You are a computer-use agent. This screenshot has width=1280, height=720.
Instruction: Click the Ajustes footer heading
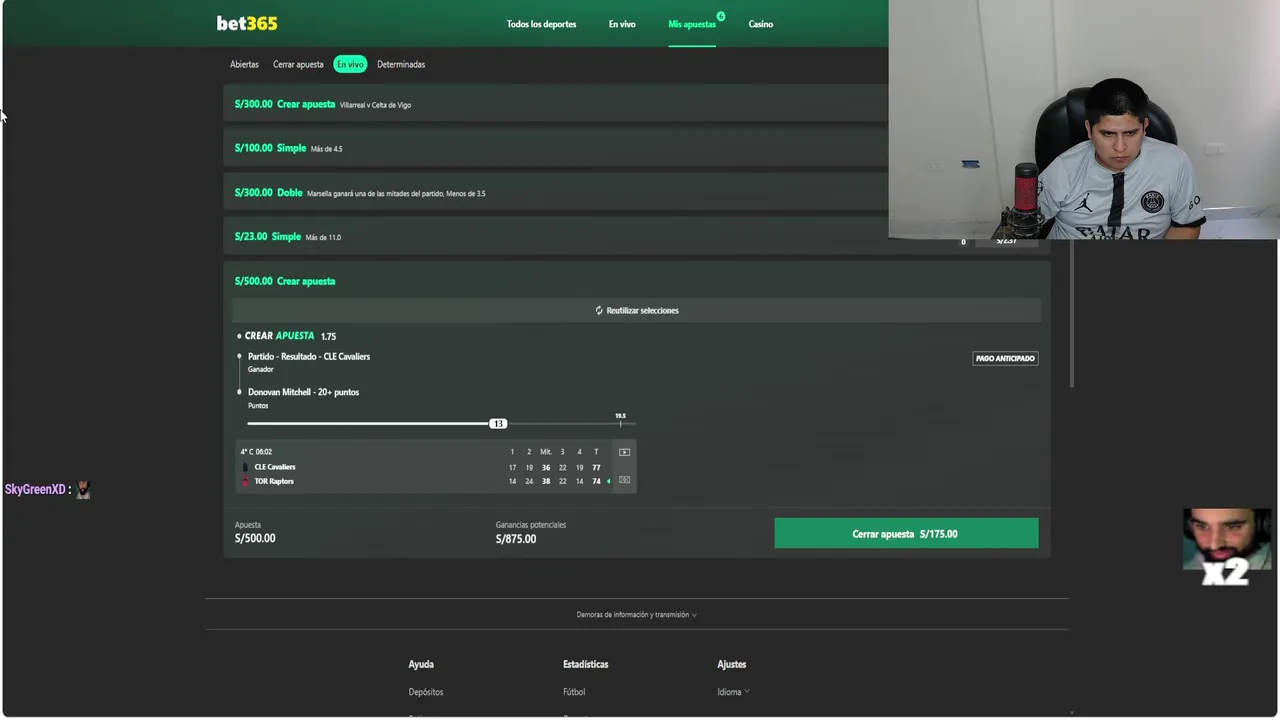tap(732, 664)
